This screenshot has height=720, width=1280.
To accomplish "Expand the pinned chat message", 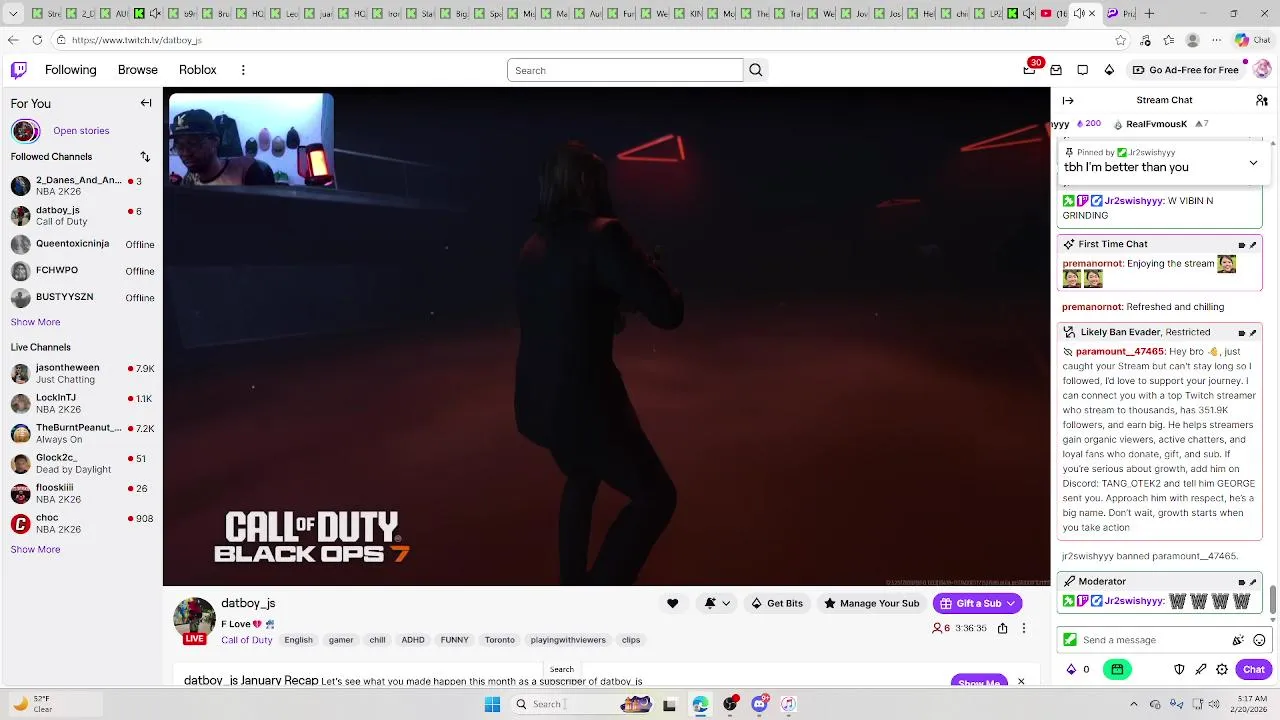I will coord(1253,163).
